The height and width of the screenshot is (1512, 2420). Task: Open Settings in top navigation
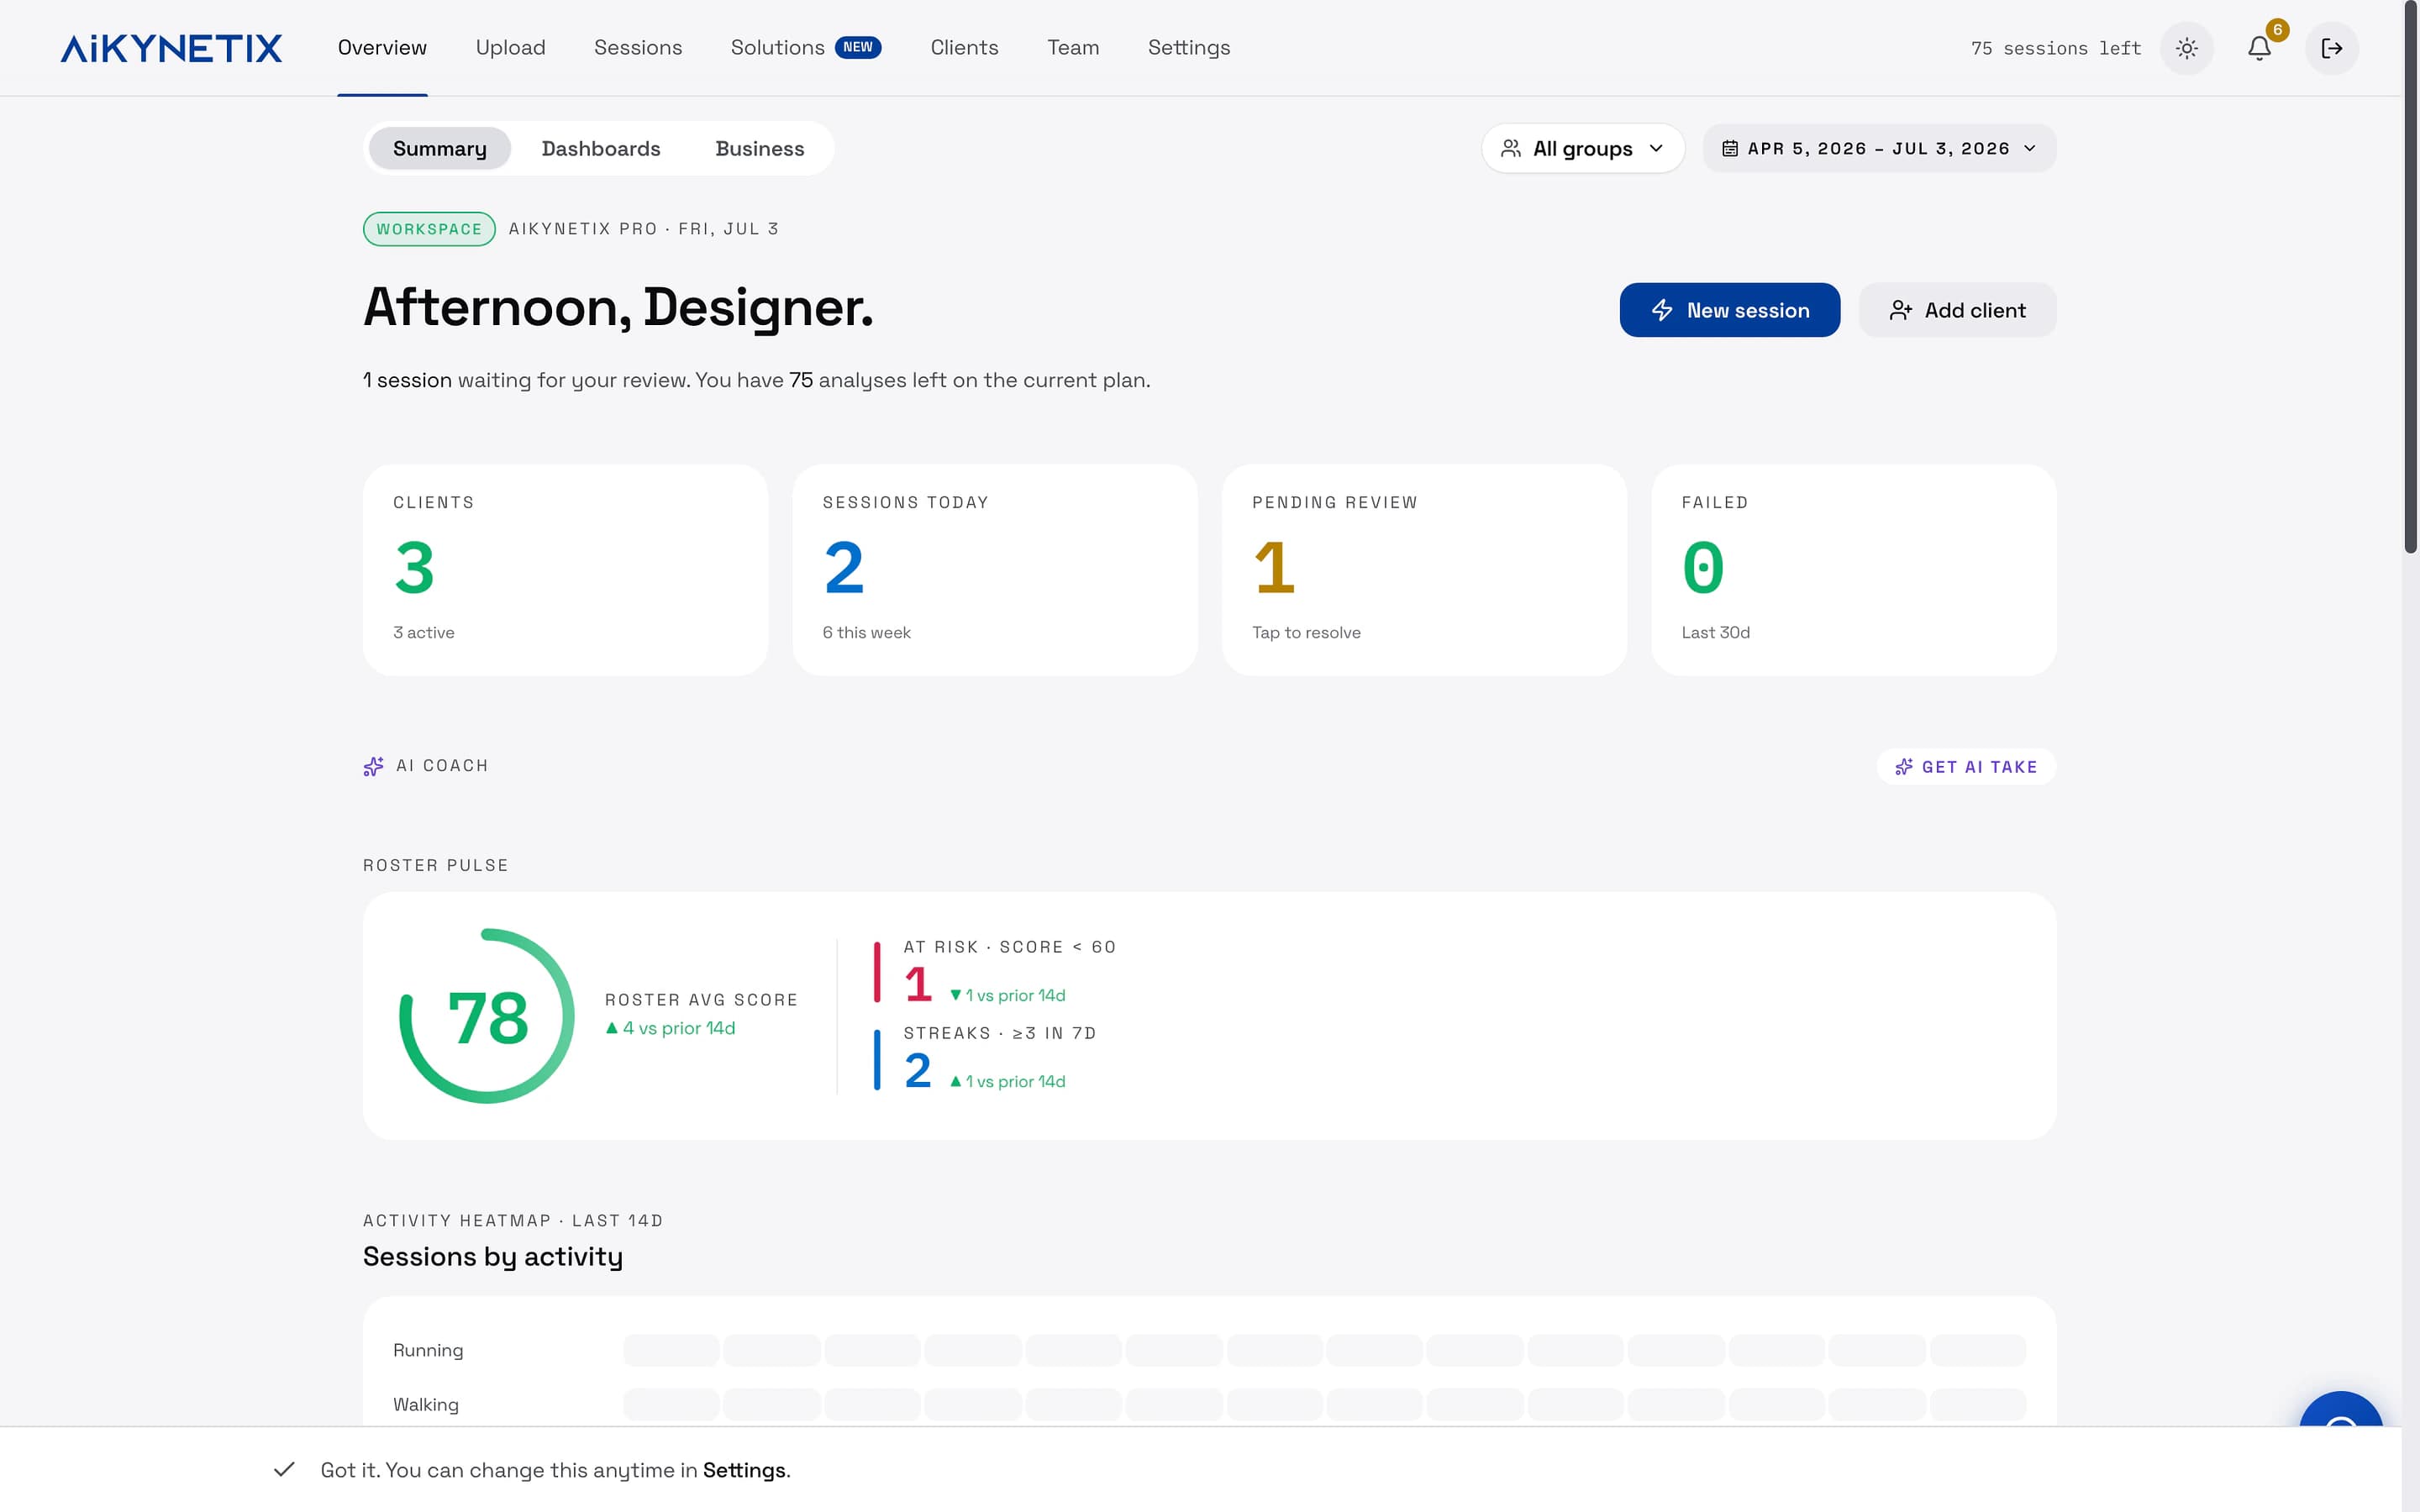1189,47
